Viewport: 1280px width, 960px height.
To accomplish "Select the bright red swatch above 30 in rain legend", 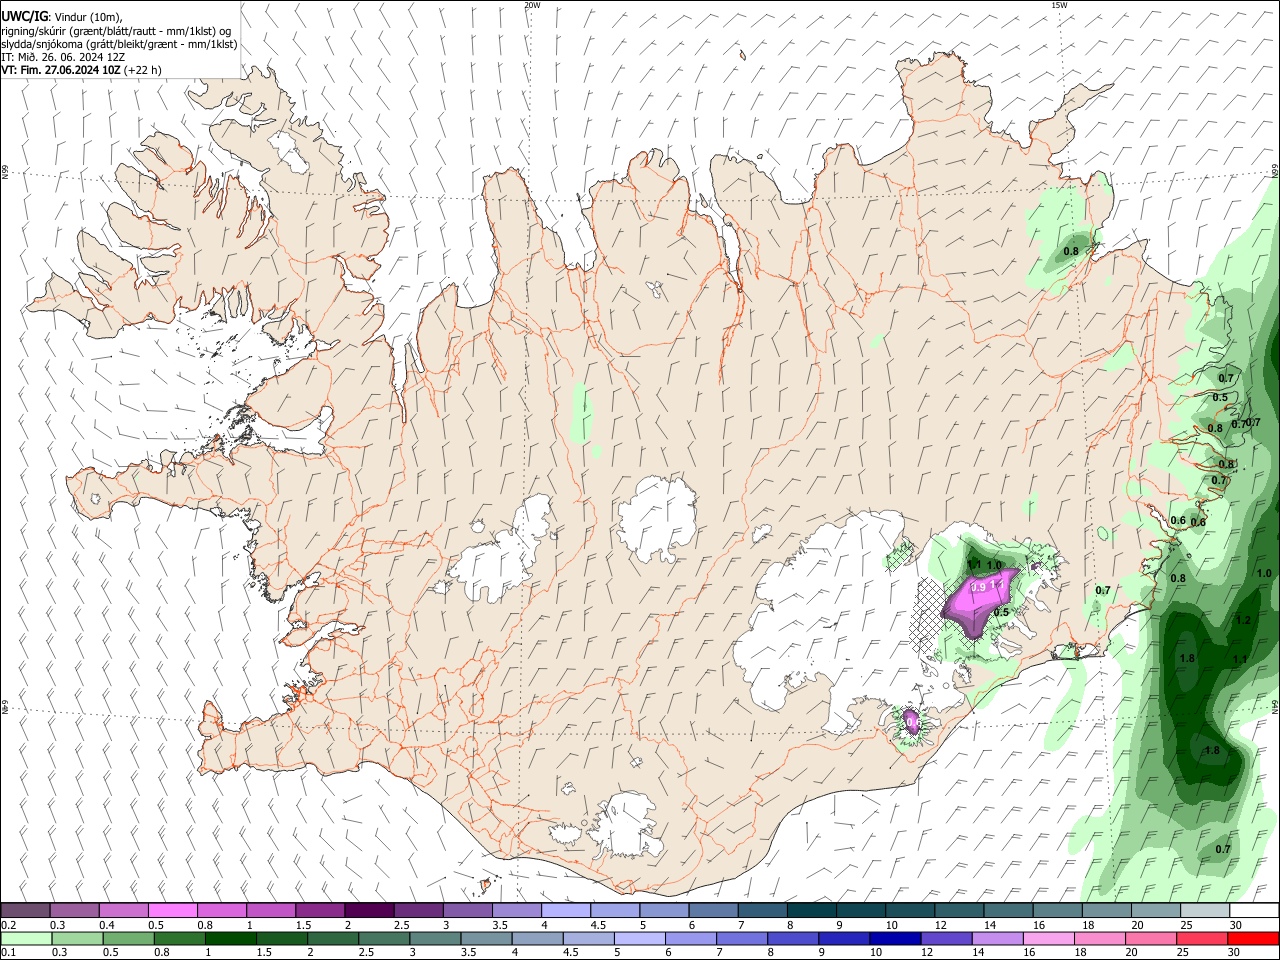I will point(1254,939).
